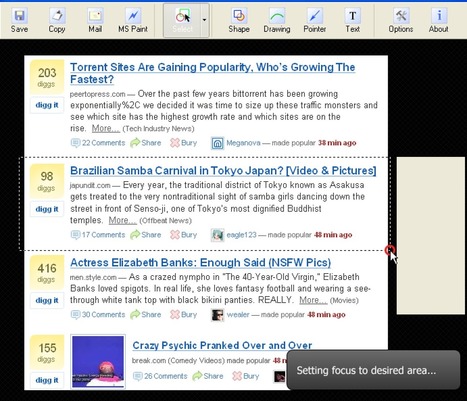The width and height of the screenshot is (467, 401).
Task: Click Share on the torrent story
Action: (x=146, y=143)
